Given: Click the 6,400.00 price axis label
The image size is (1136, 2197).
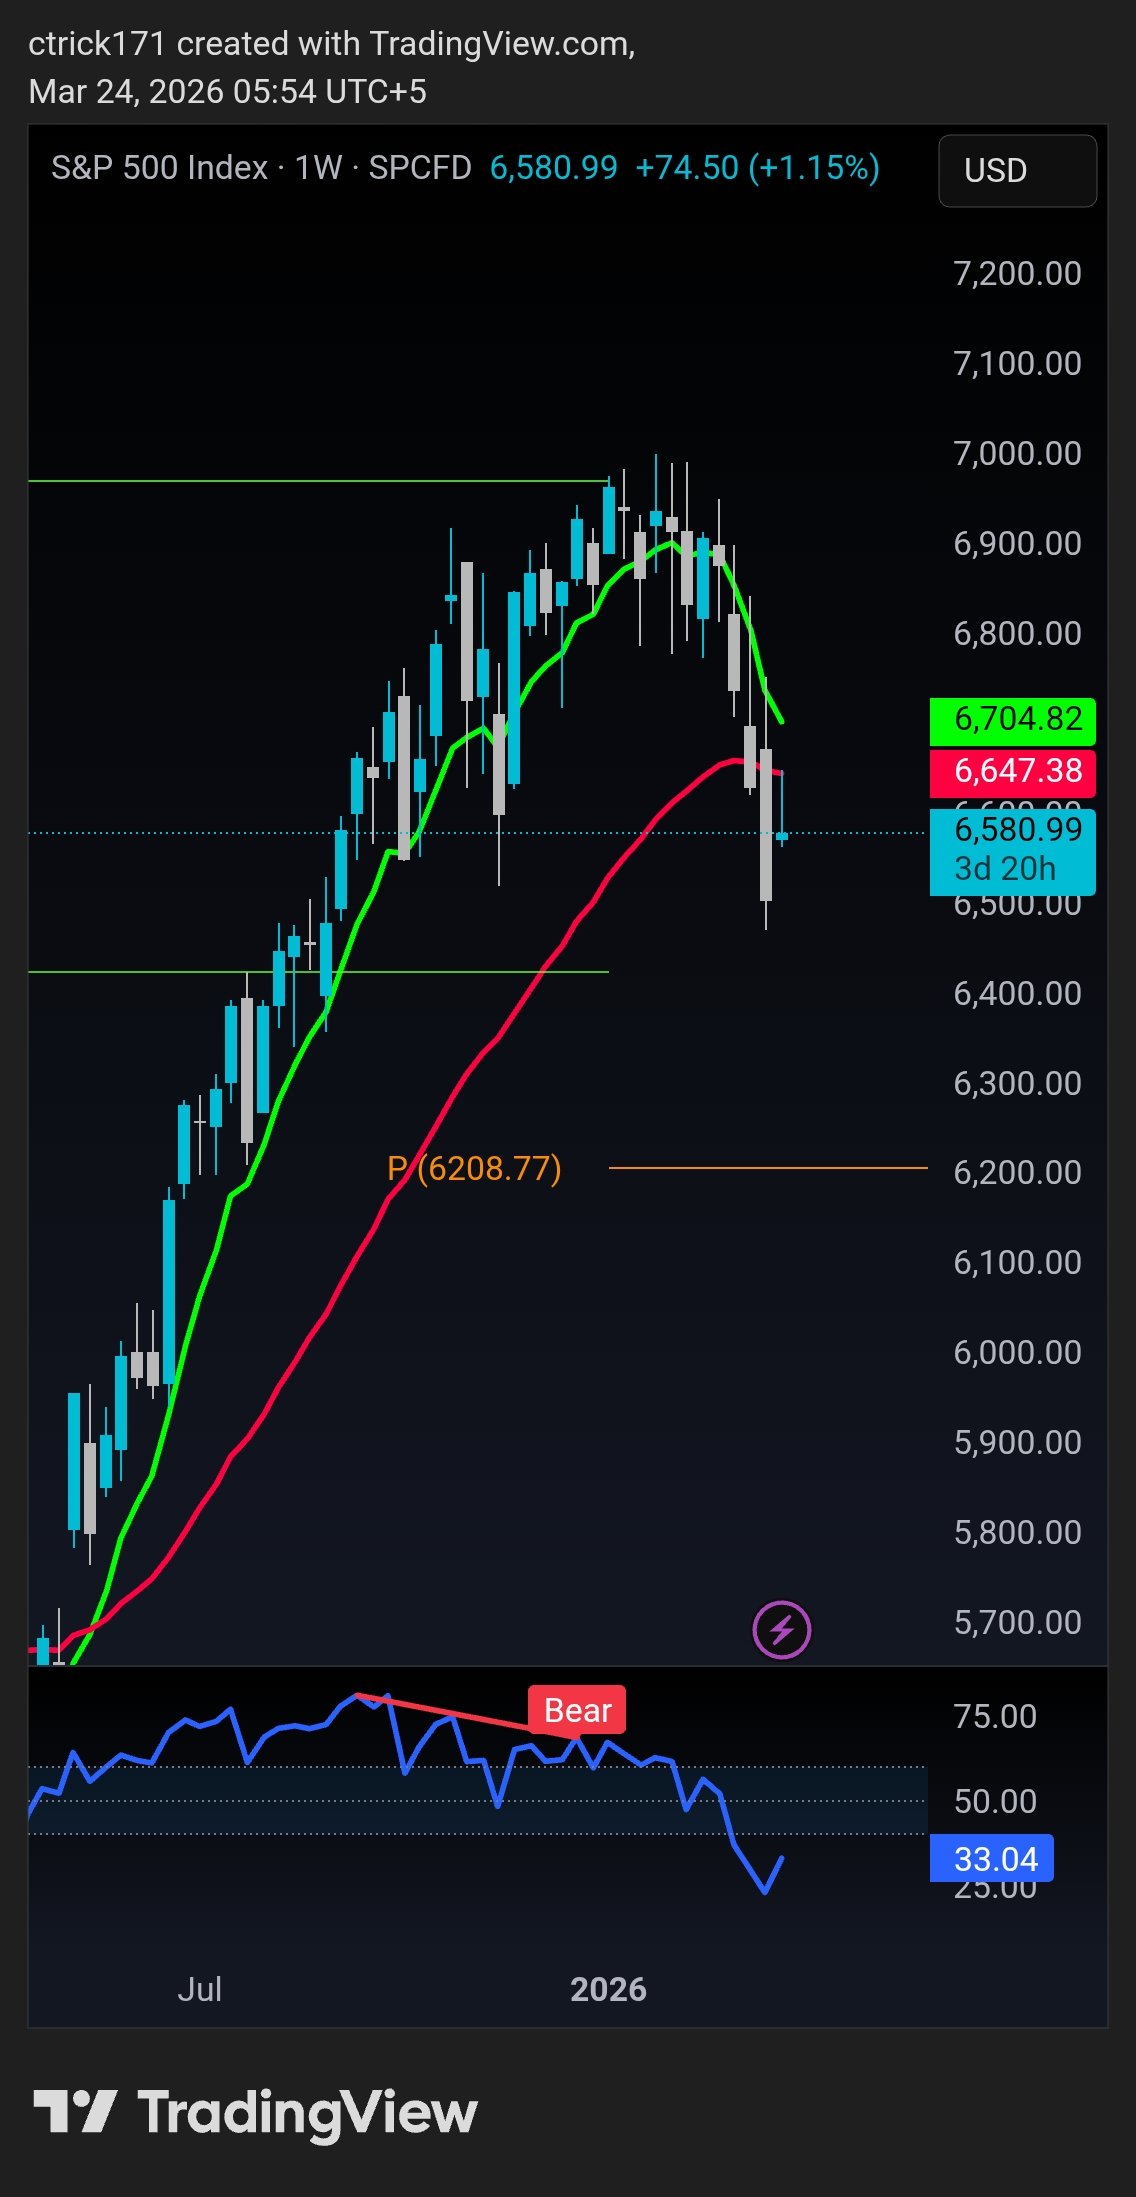Looking at the screenshot, I should click(x=1018, y=994).
